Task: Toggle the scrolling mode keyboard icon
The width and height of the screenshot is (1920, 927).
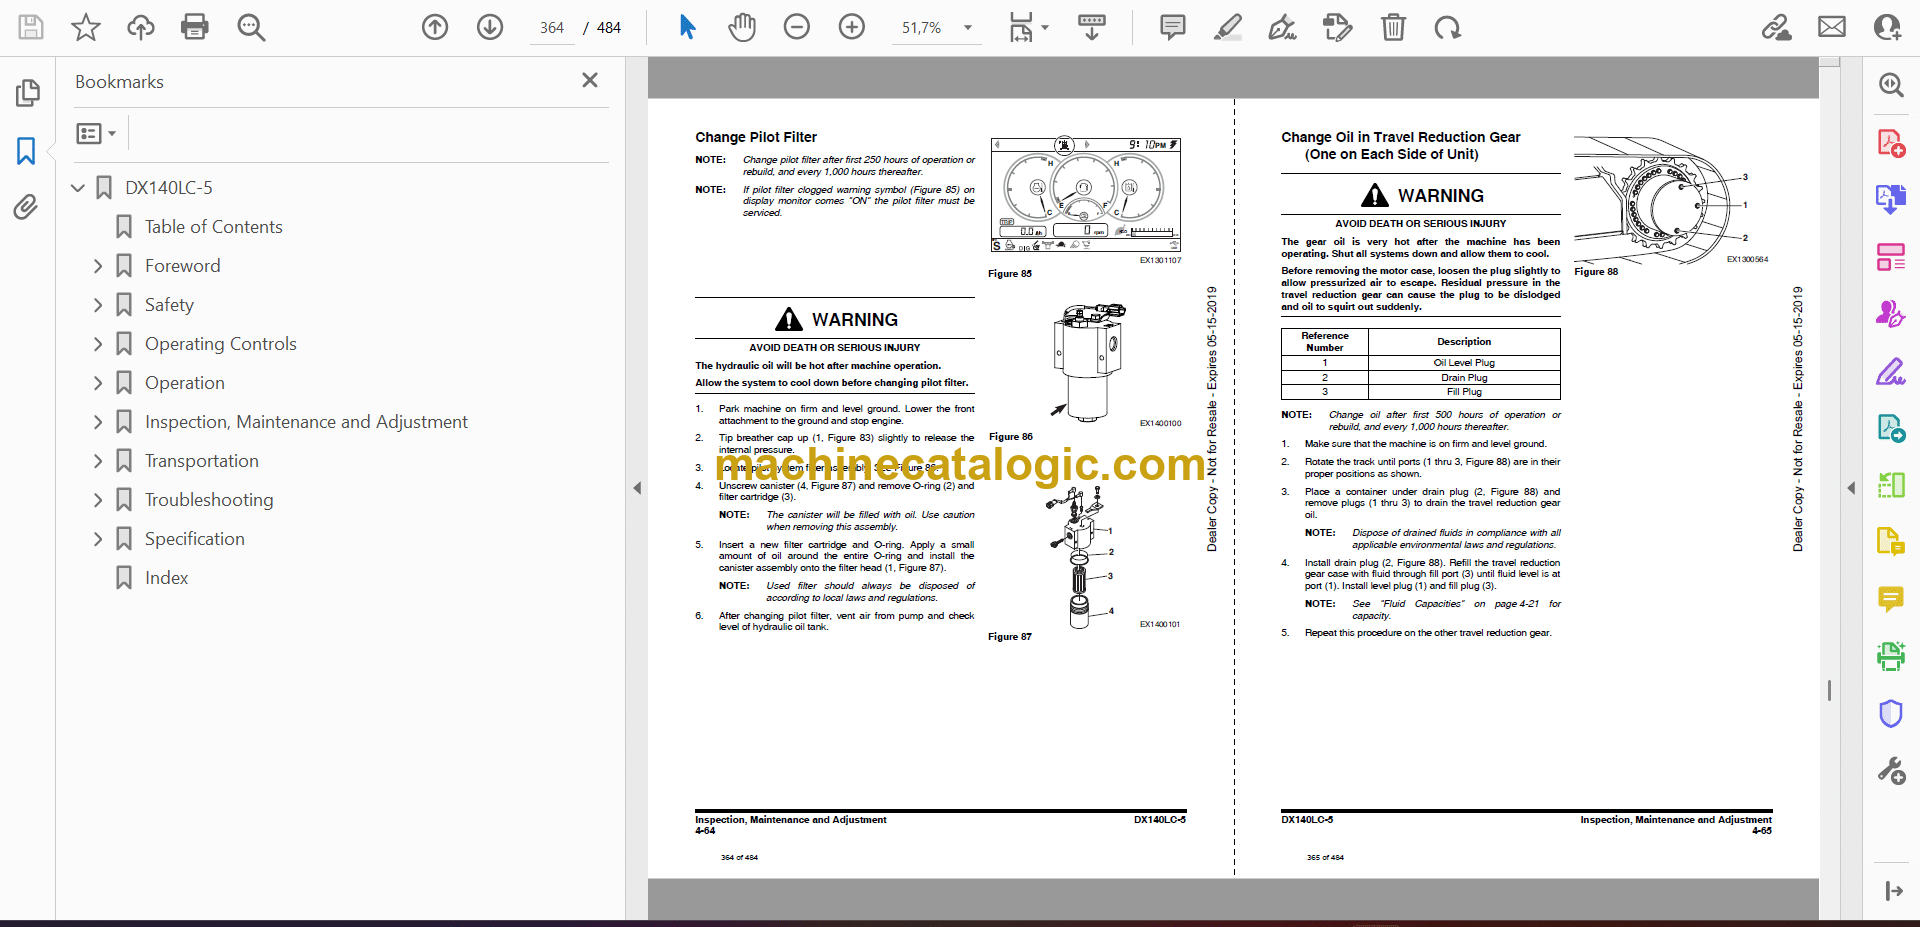Action: [x=1092, y=27]
